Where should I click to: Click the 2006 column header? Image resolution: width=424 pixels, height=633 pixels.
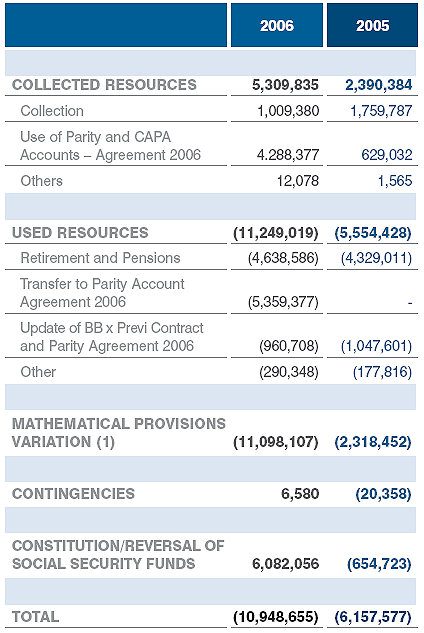(277, 25)
